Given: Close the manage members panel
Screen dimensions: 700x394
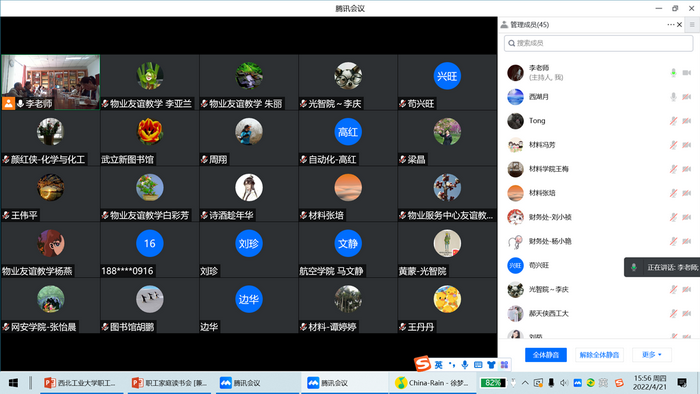Looking at the screenshot, I should click(x=679, y=25).
